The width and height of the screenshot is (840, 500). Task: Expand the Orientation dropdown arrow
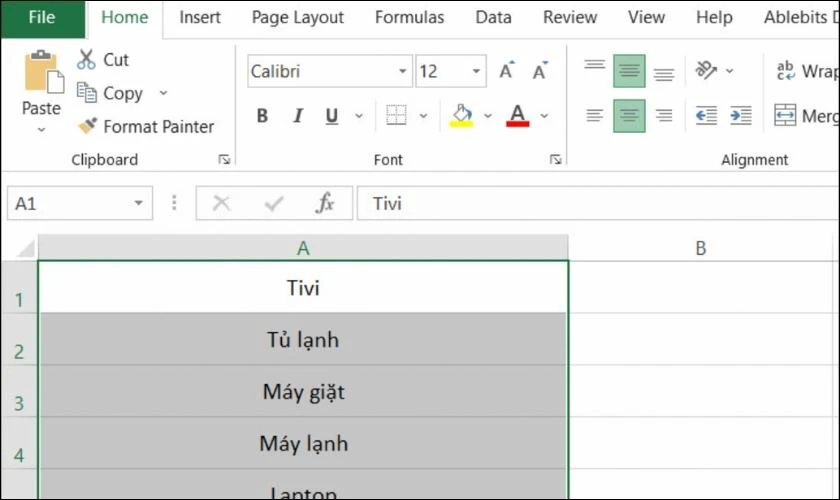click(x=730, y=71)
